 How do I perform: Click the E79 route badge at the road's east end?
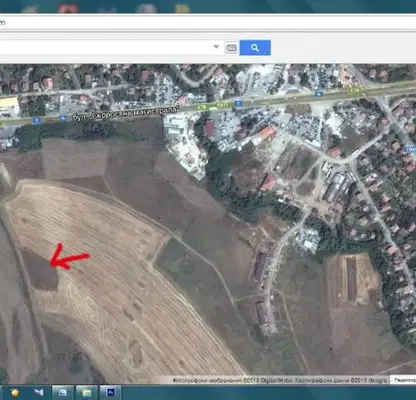pyautogui.click(x=356, y=90)
